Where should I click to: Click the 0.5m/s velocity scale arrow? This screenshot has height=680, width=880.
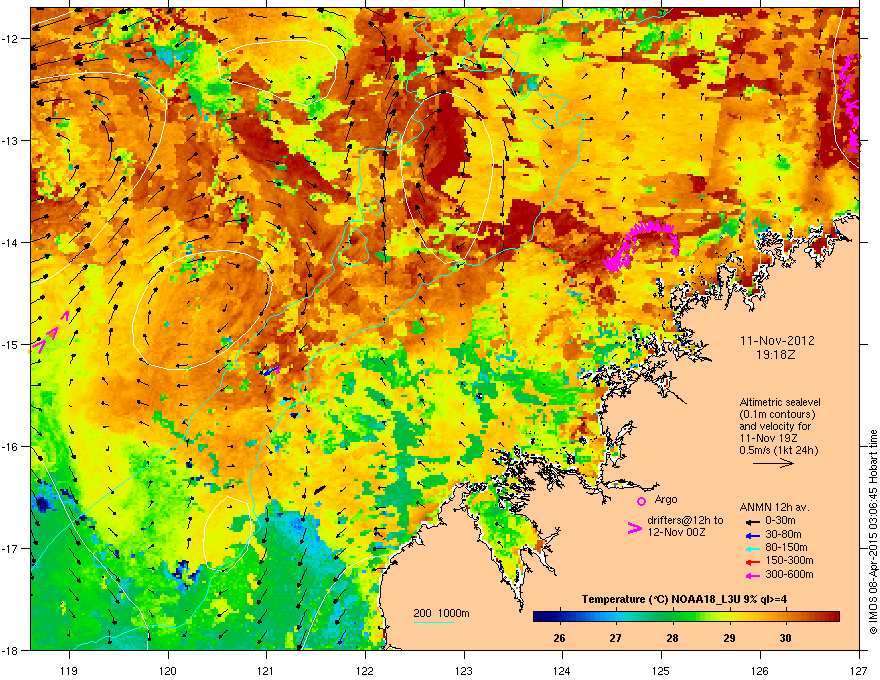(x=773, y=463)
